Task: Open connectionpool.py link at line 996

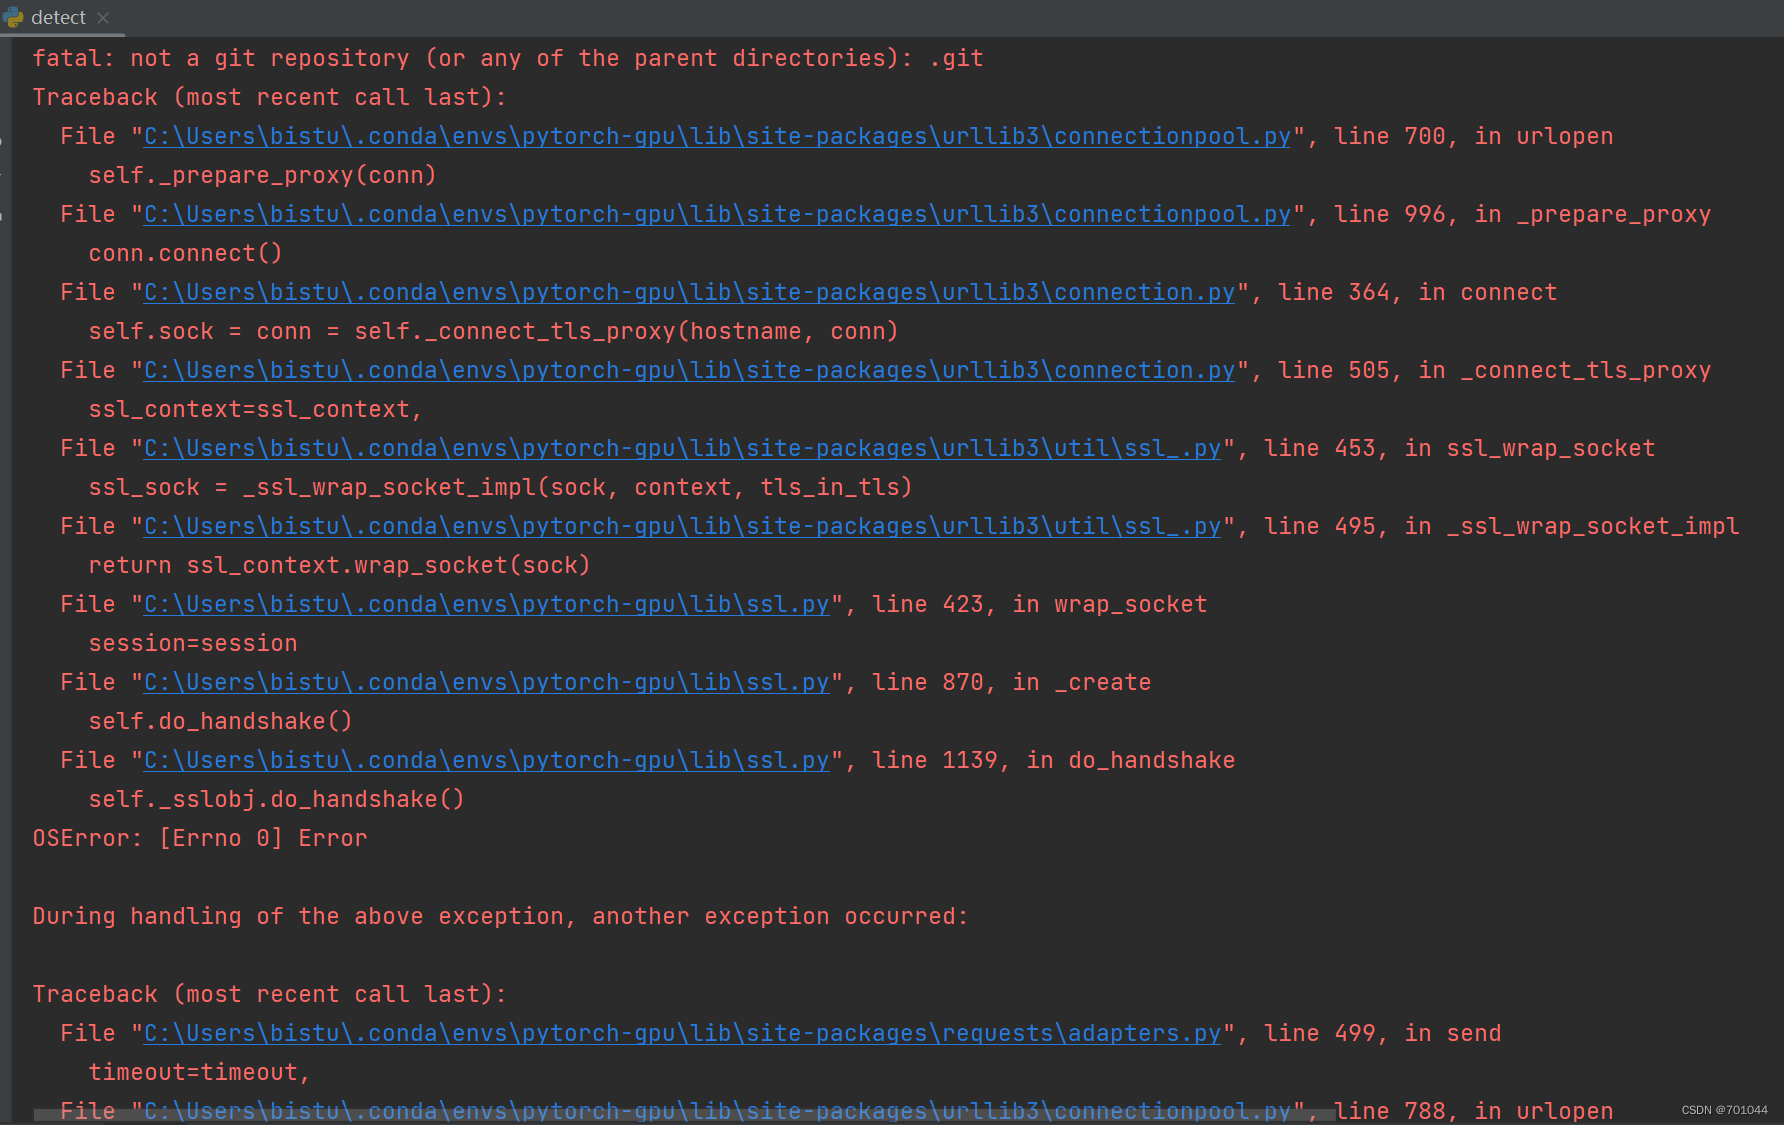Action: (x=717, y=214)
